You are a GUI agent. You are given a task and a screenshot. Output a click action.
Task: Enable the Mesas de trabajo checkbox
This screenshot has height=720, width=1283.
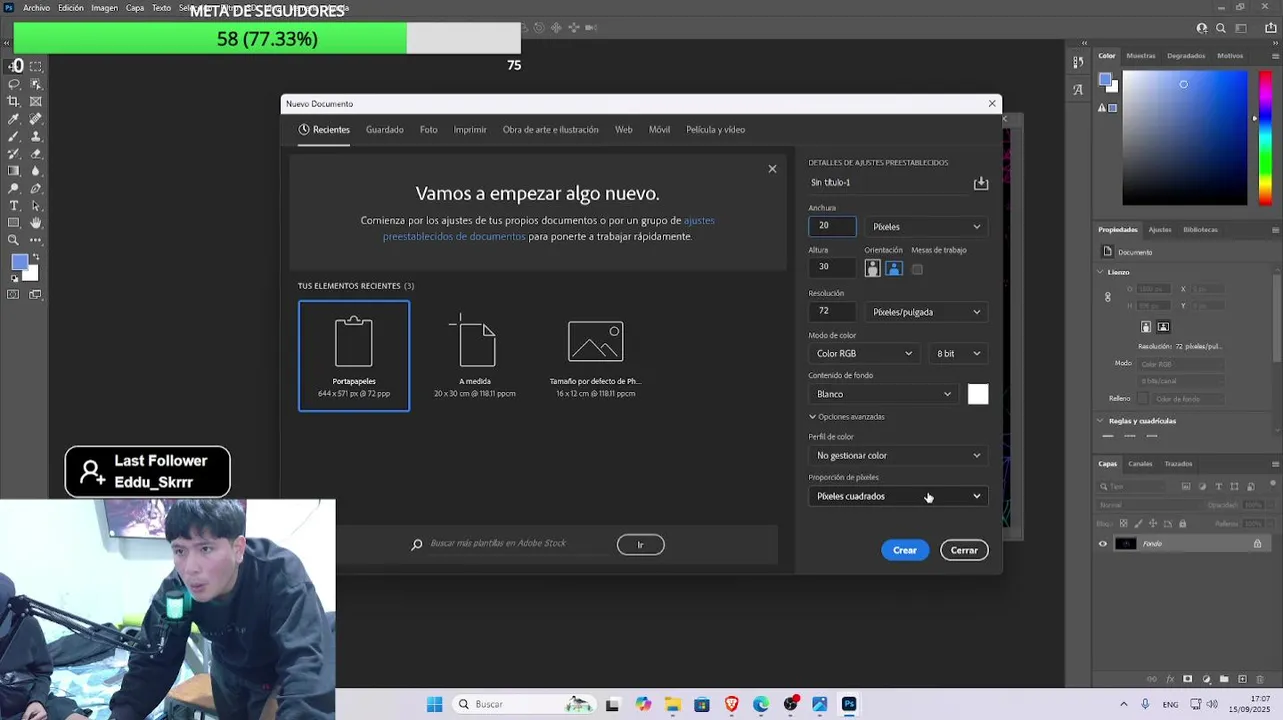[917, 269]
